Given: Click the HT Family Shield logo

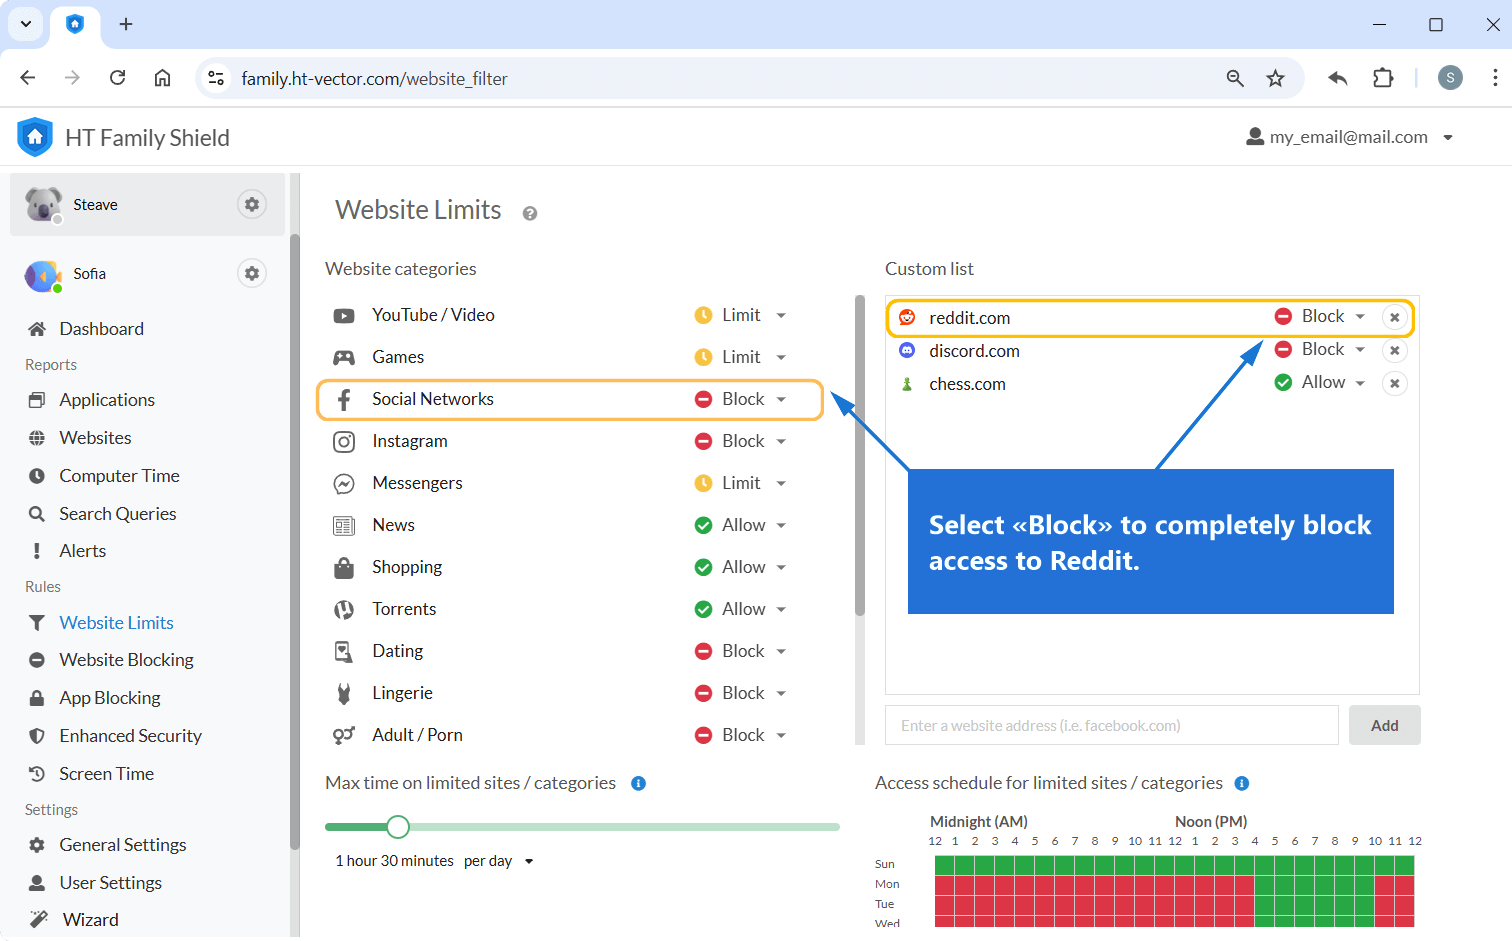Looking at the screenshot, I should (x=35, y=137).
